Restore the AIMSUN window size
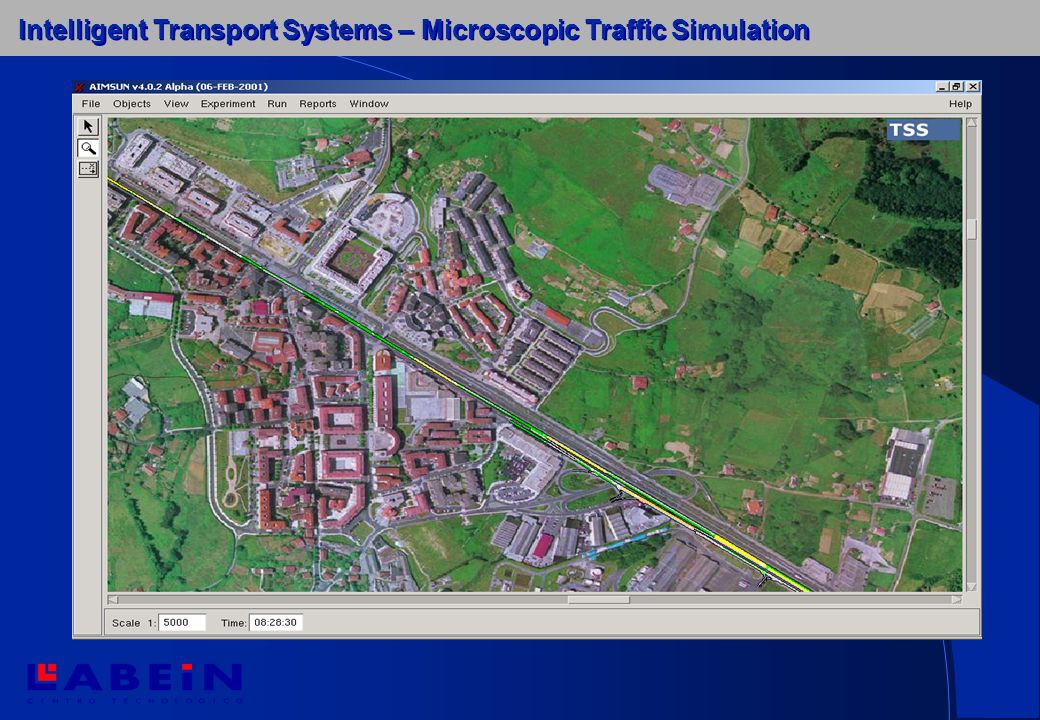 pos(957,86)
